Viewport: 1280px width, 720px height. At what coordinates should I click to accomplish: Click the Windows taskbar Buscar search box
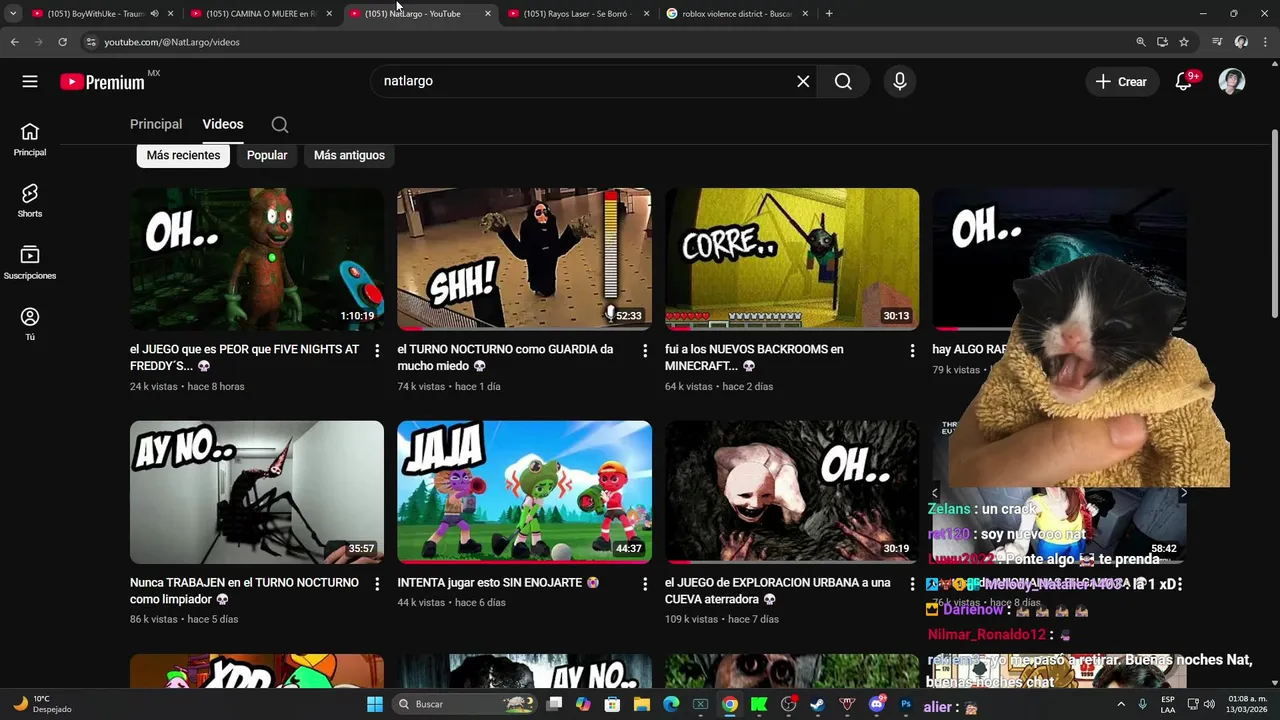(465, 704)
